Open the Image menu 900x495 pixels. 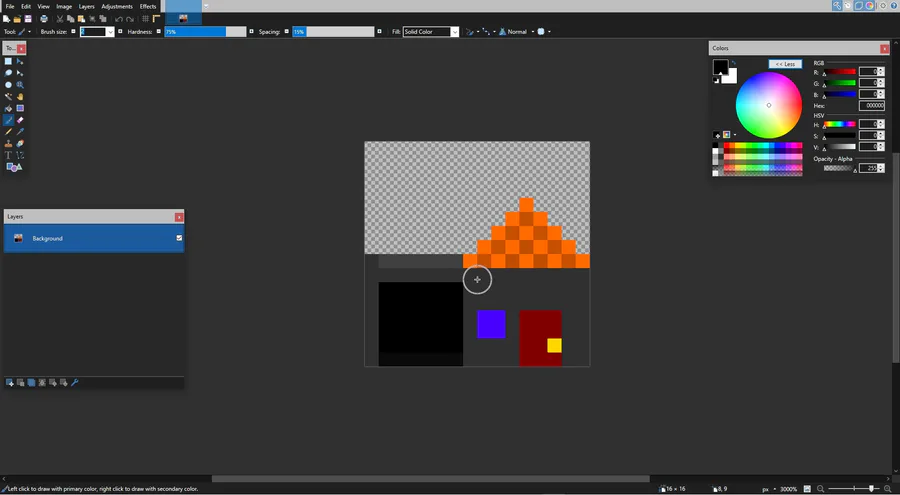coord(64,6)
